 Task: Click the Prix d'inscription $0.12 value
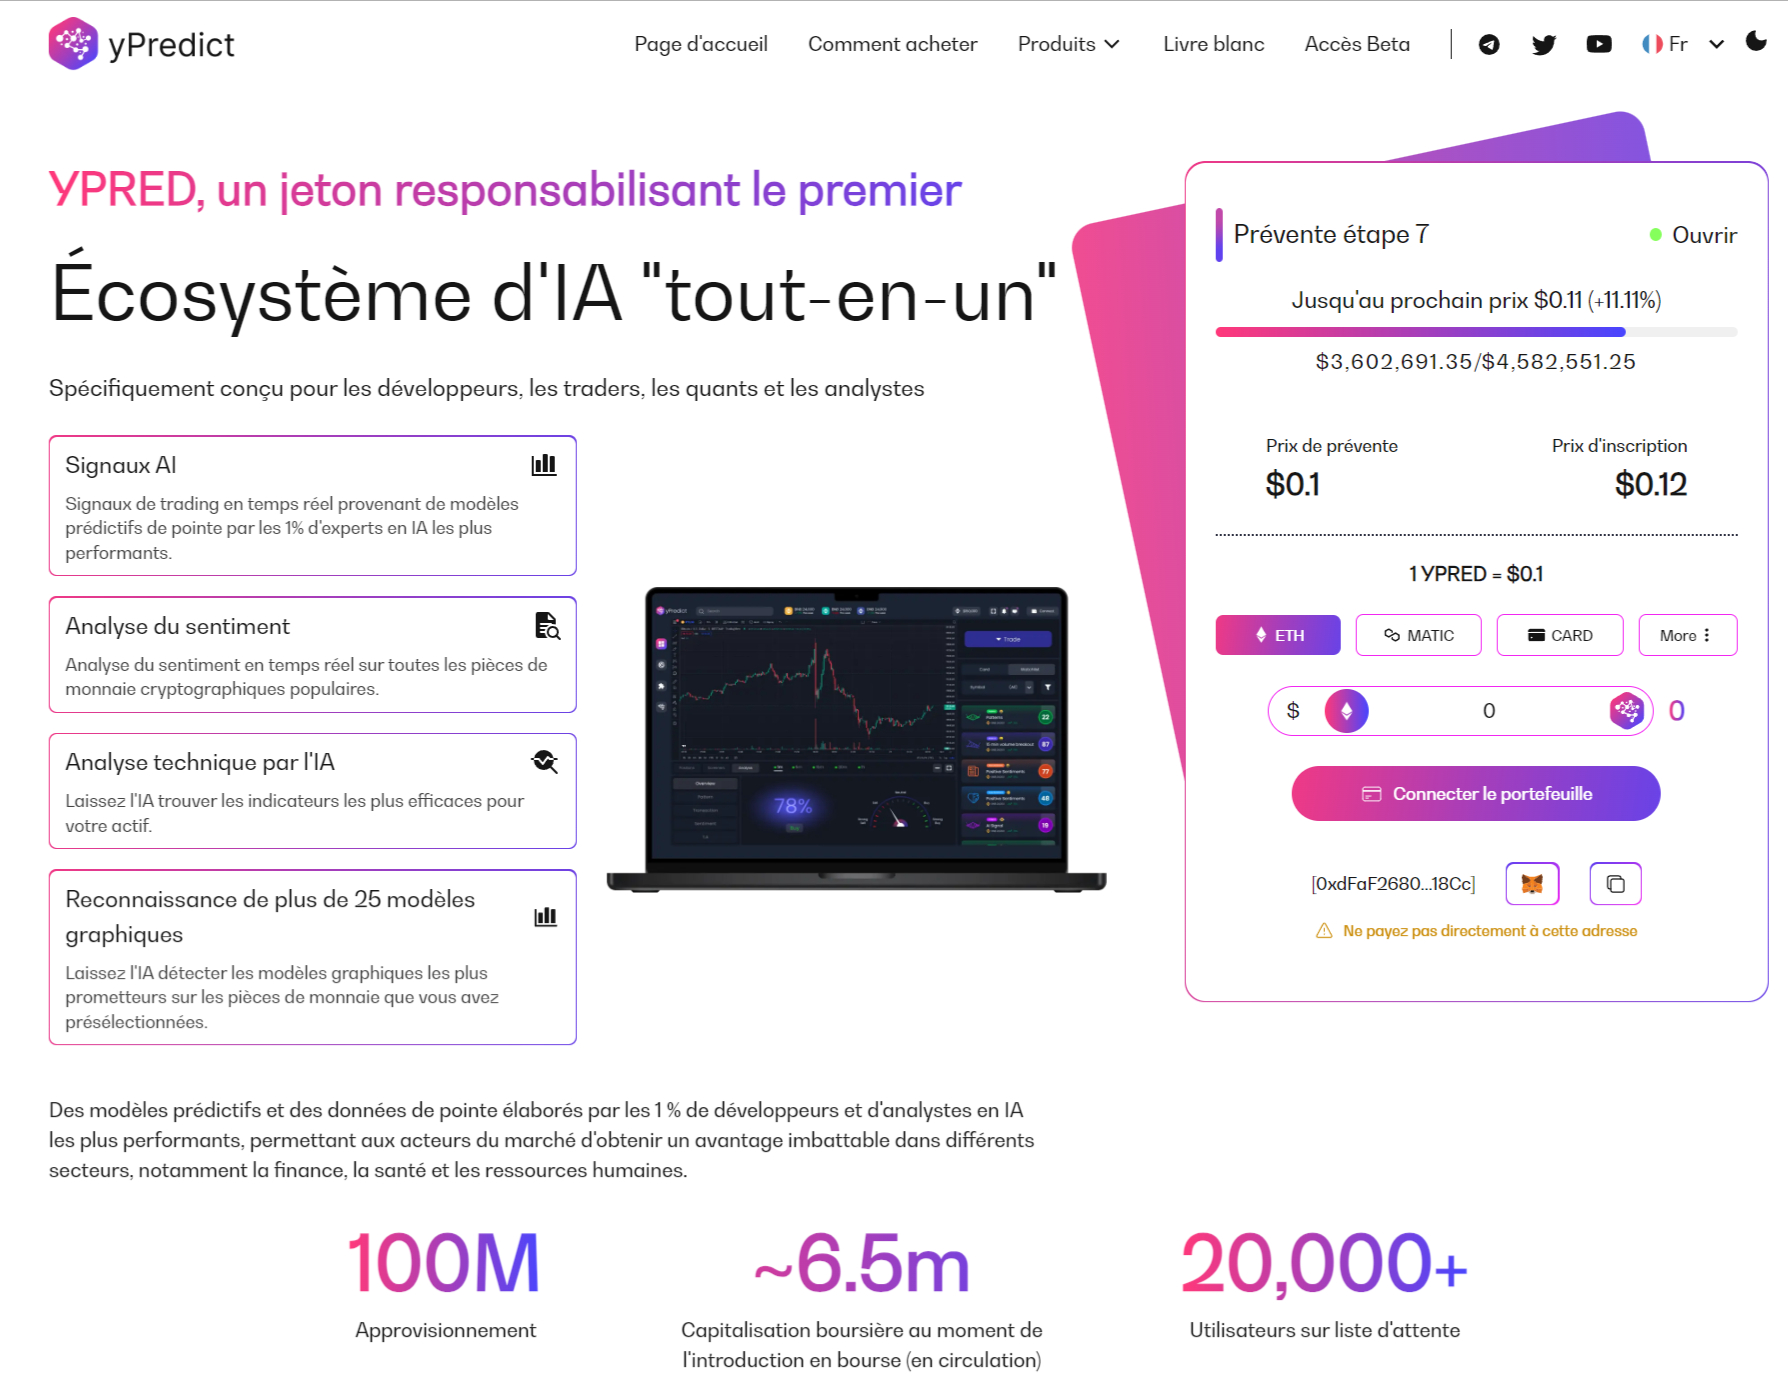[x=1650, y=485]
